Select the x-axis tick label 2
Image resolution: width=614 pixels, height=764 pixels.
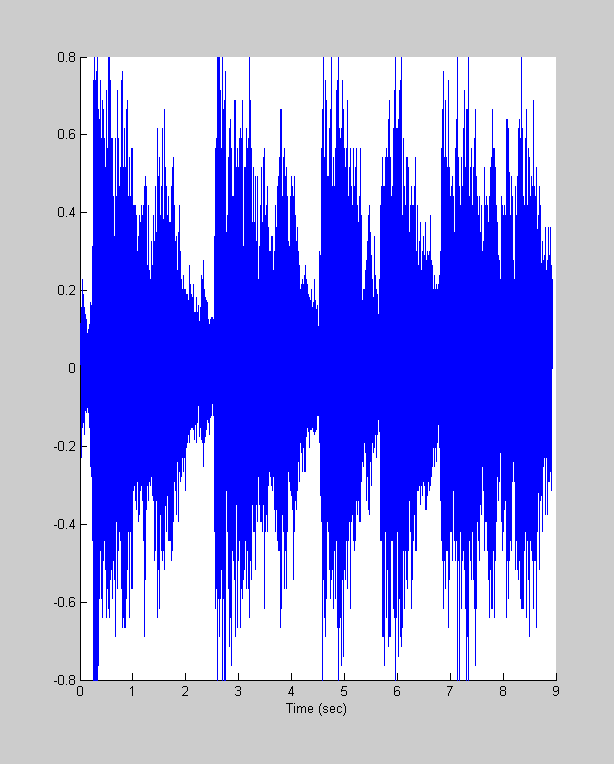[186, 691]
